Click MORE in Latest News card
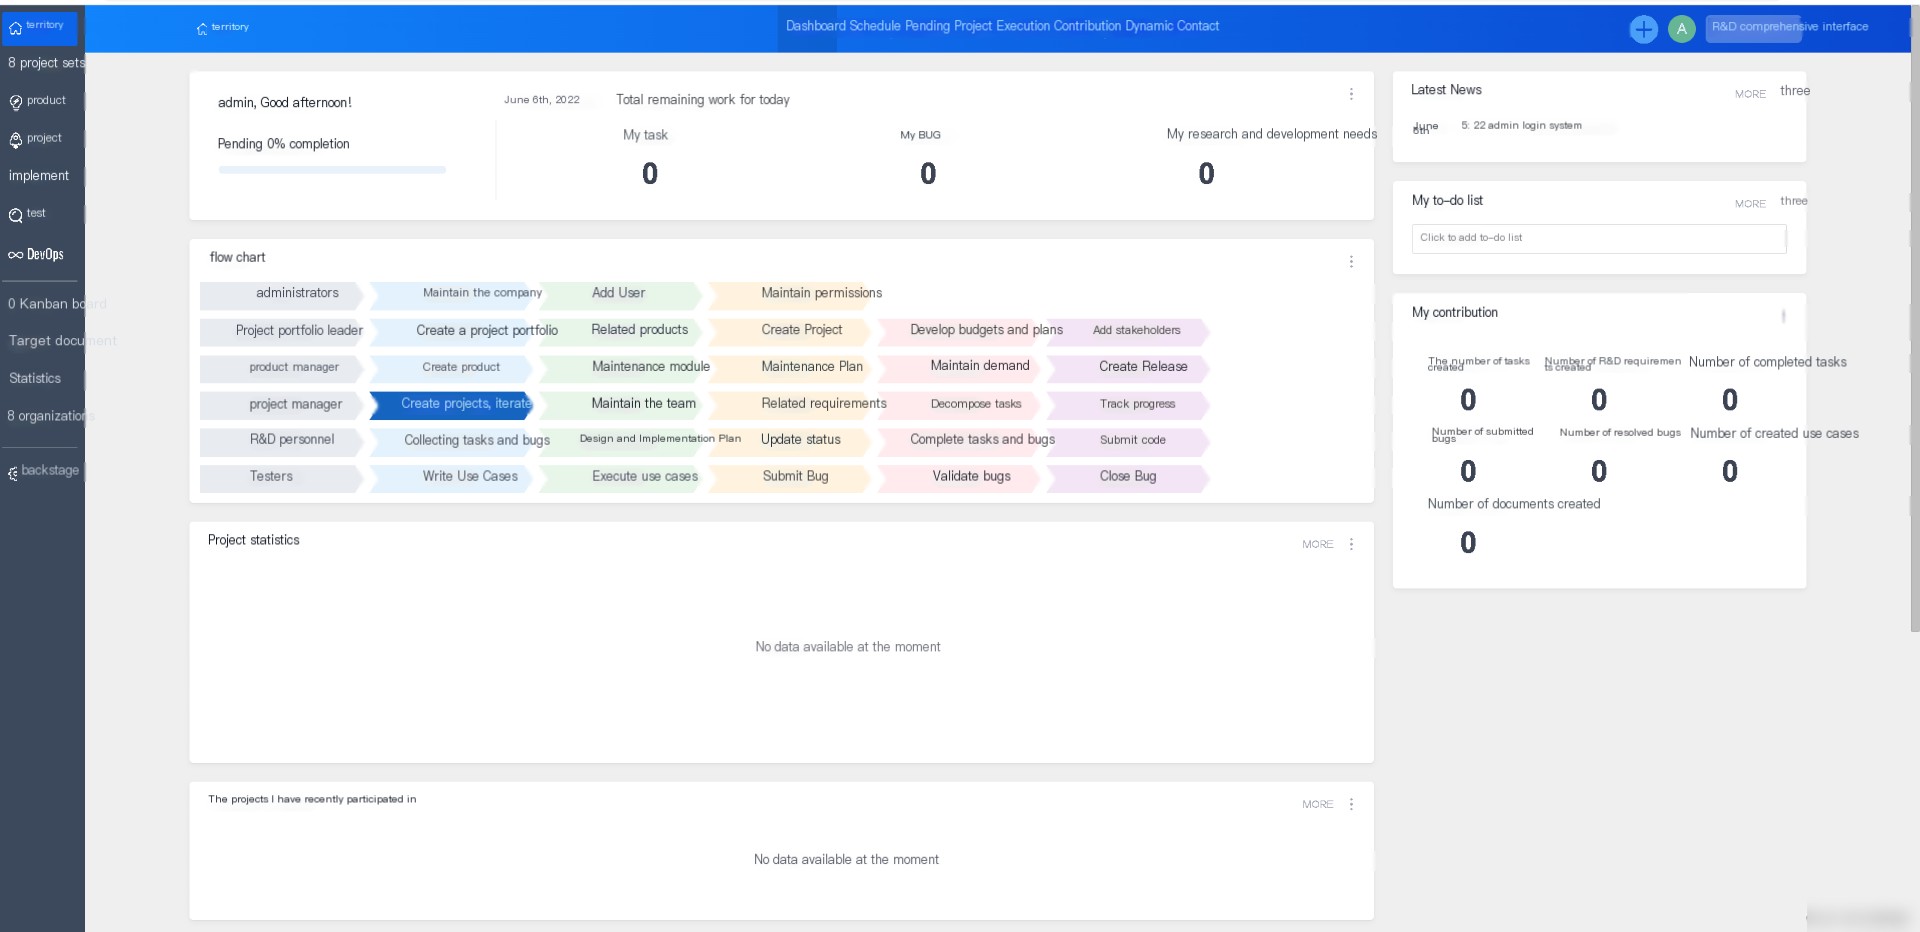The image size is (1920, 932). click(1750, 94)
